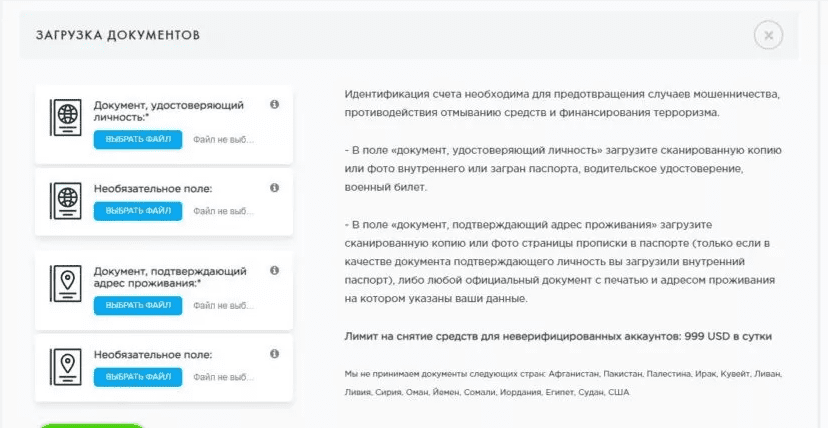Click 'Файл не выб...' text in last optional field

[x=223, y=377]
